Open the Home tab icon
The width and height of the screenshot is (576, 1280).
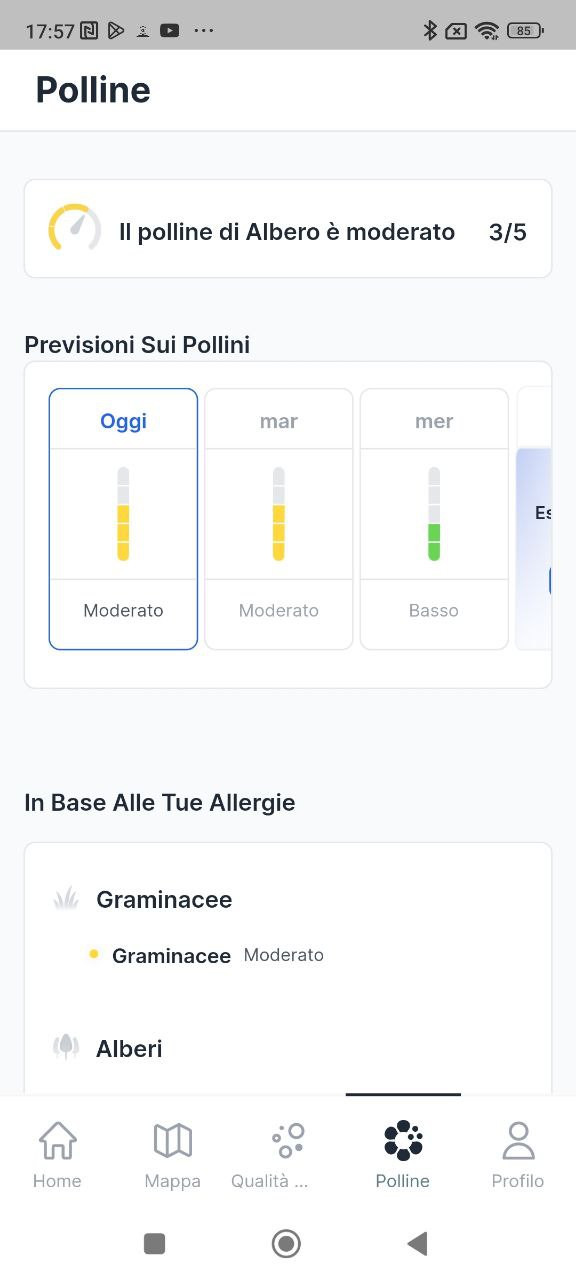[57, 1140]
